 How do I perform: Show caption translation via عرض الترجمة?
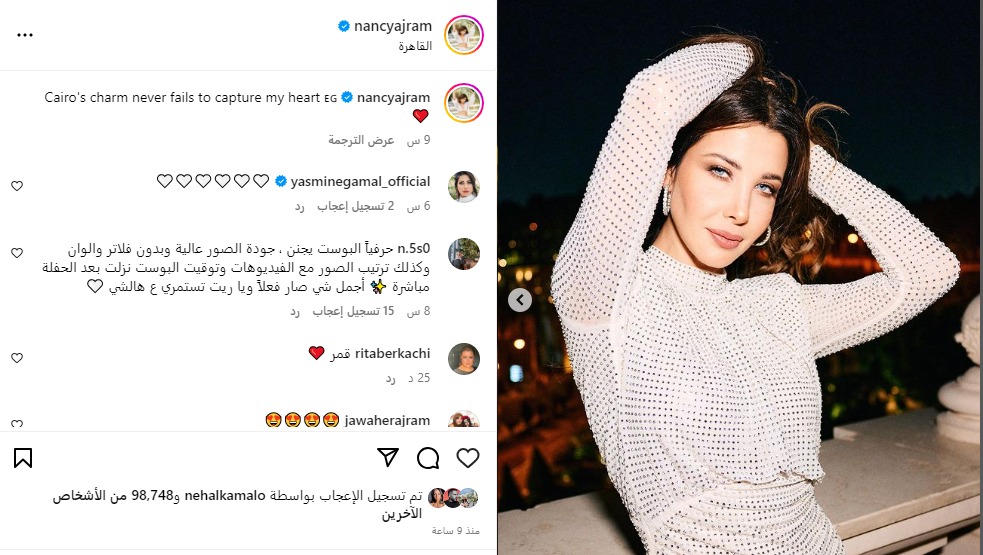pyautogui.click(x=361, y=140)
